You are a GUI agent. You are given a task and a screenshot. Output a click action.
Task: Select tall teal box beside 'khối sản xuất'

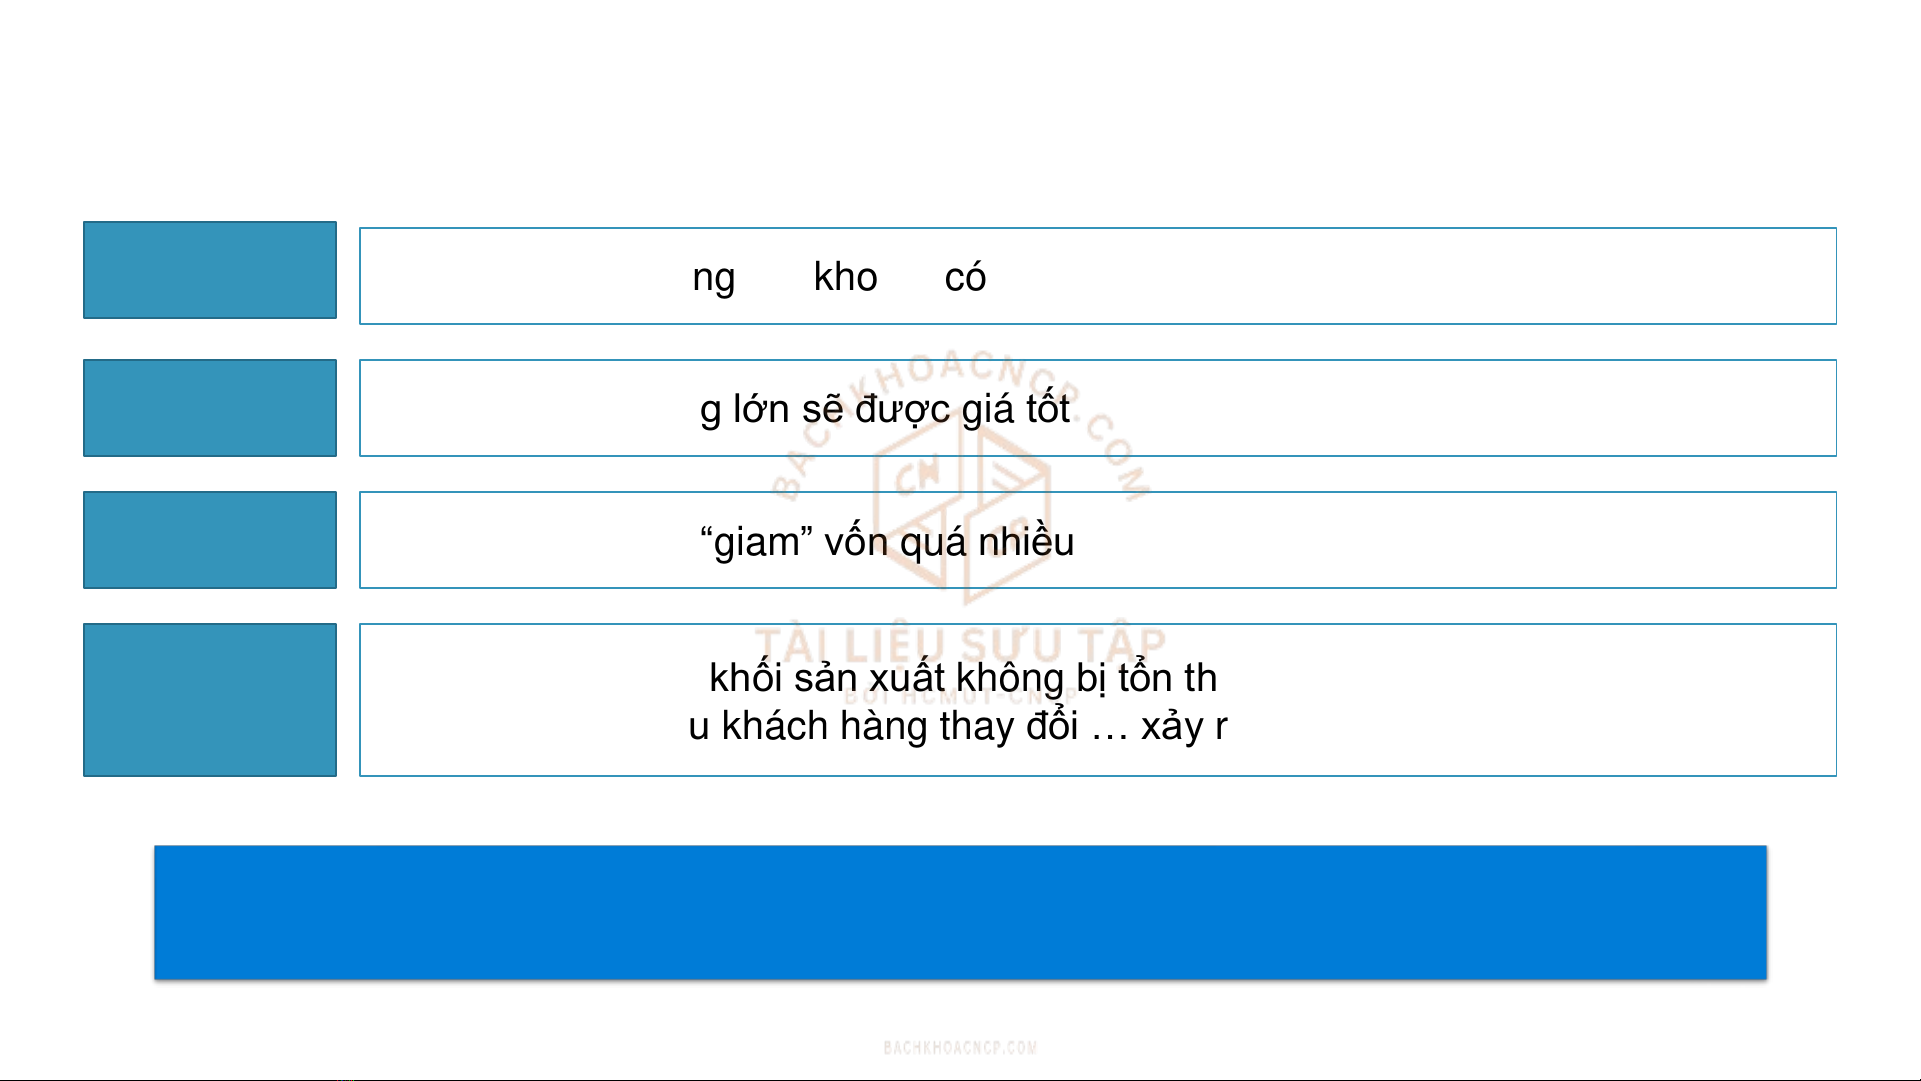210,700
